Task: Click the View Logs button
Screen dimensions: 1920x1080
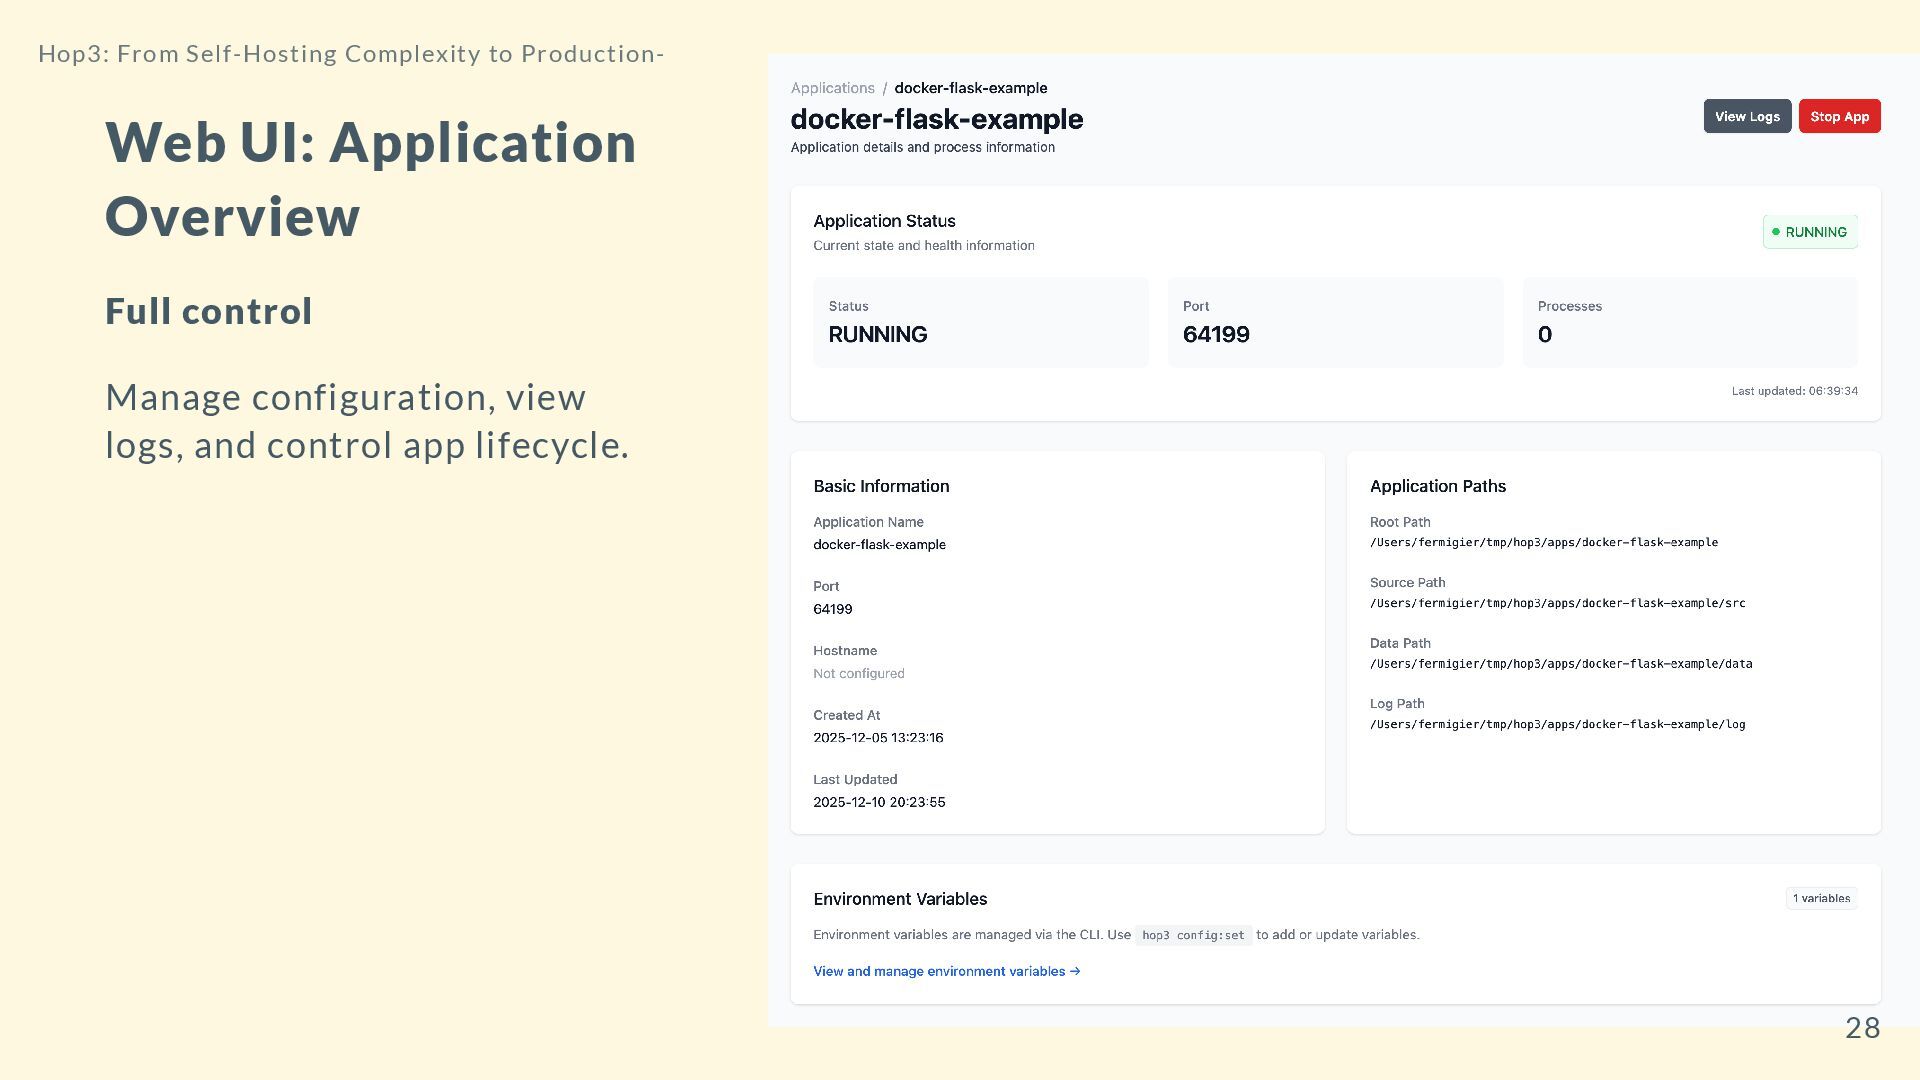Action: (x=1746, y=117)
